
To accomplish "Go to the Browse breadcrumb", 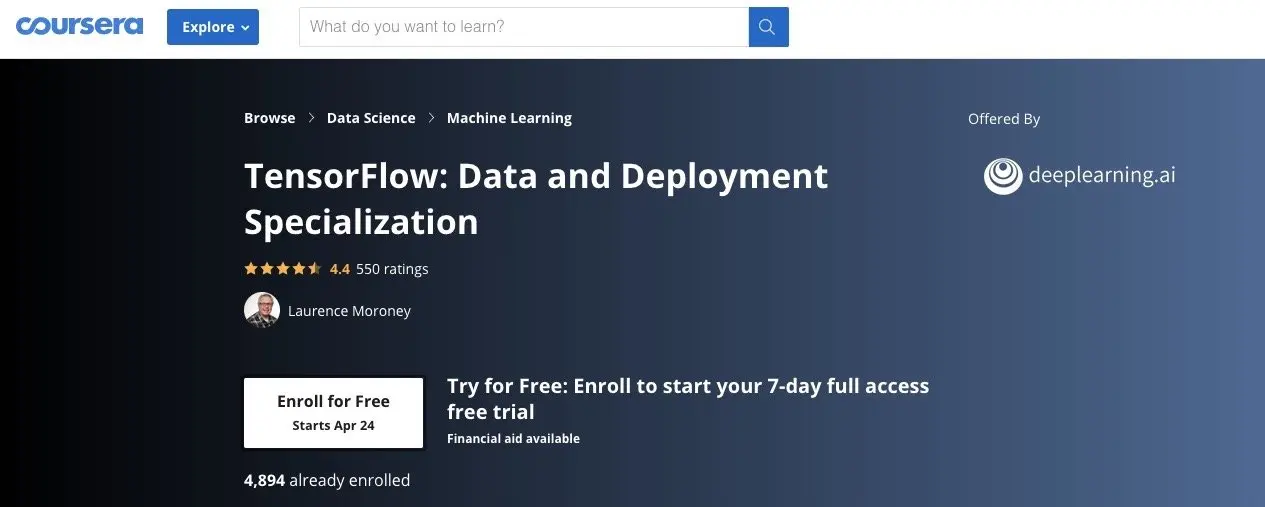I will [x=270, y=118].
